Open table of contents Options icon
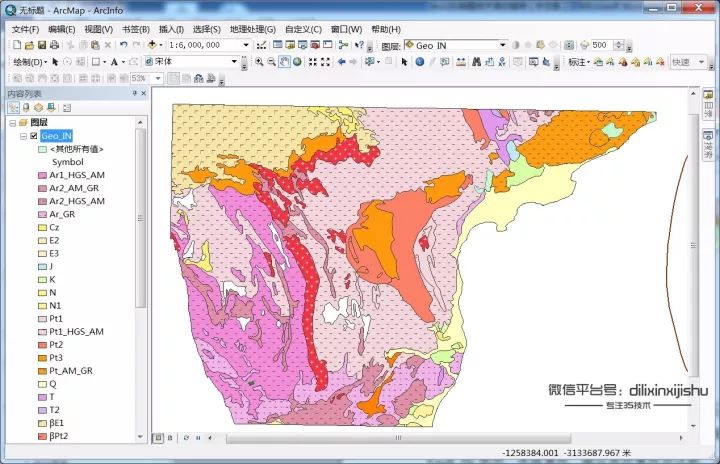The width and height of the screenshot is (720, 464). pos(67,108)
